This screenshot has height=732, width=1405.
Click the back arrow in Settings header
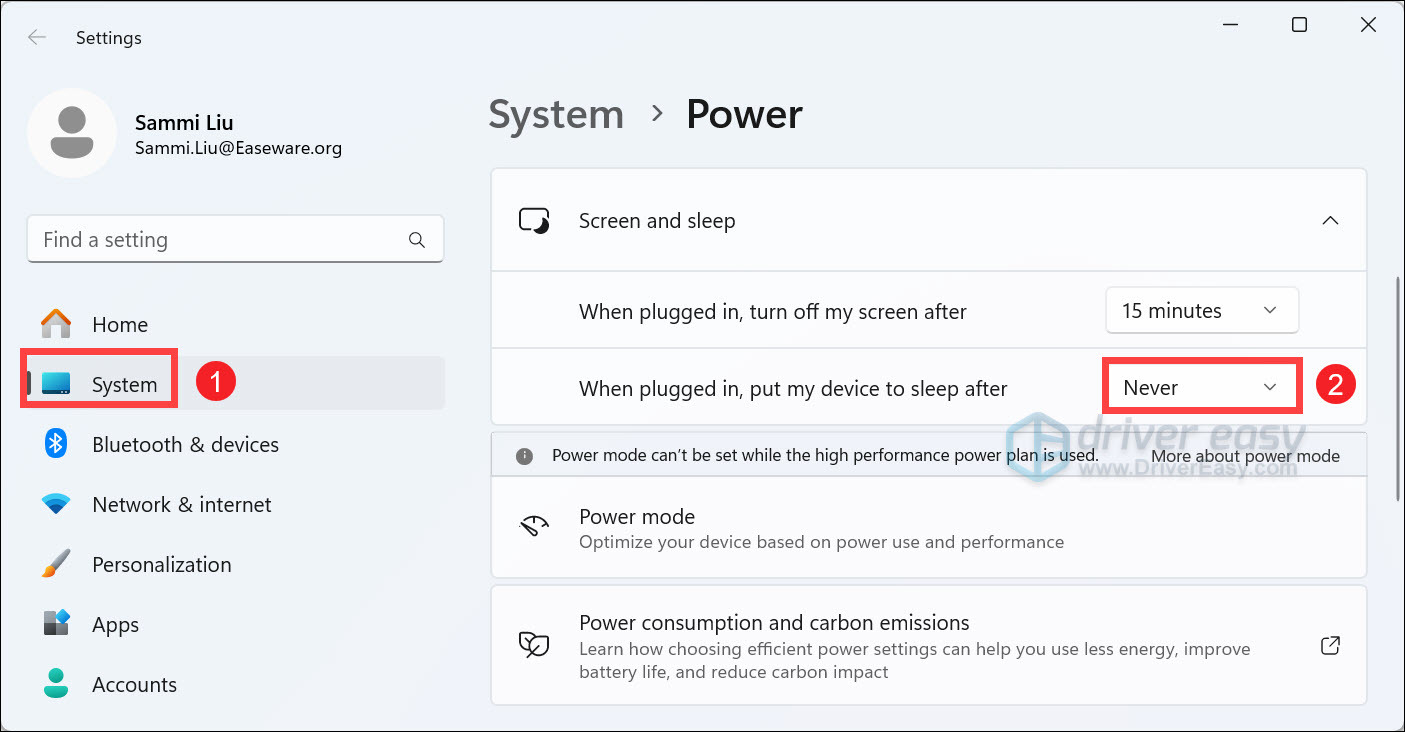[37, 38]
